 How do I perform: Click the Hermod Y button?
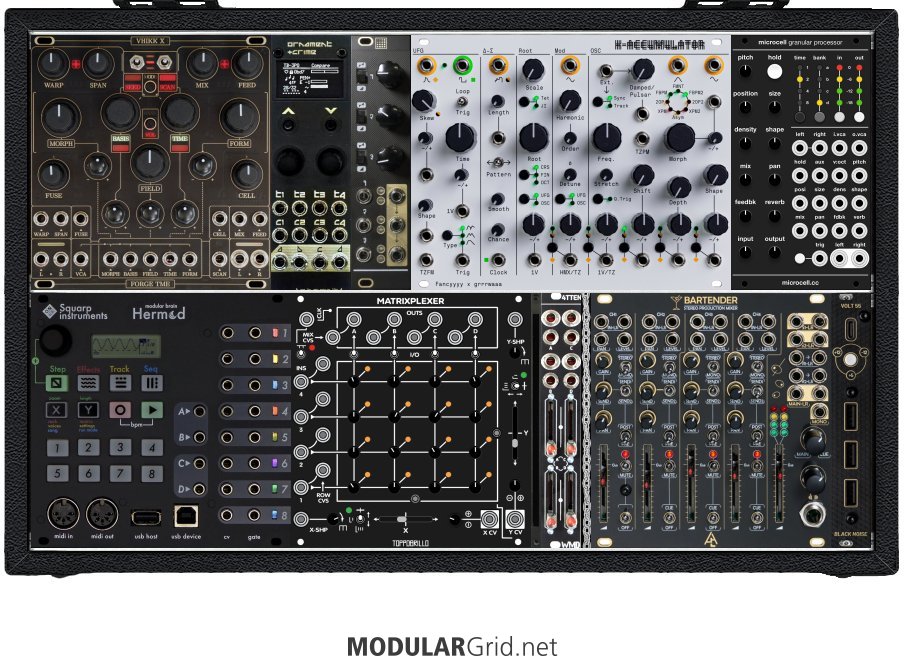pyautogui.click(x=88, y=410)
